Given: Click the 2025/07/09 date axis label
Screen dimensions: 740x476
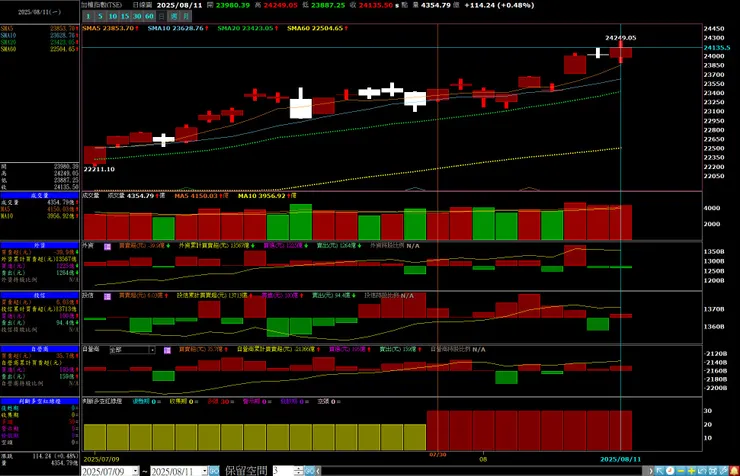Looking at the screenshot, I should (x=101, y=459).
